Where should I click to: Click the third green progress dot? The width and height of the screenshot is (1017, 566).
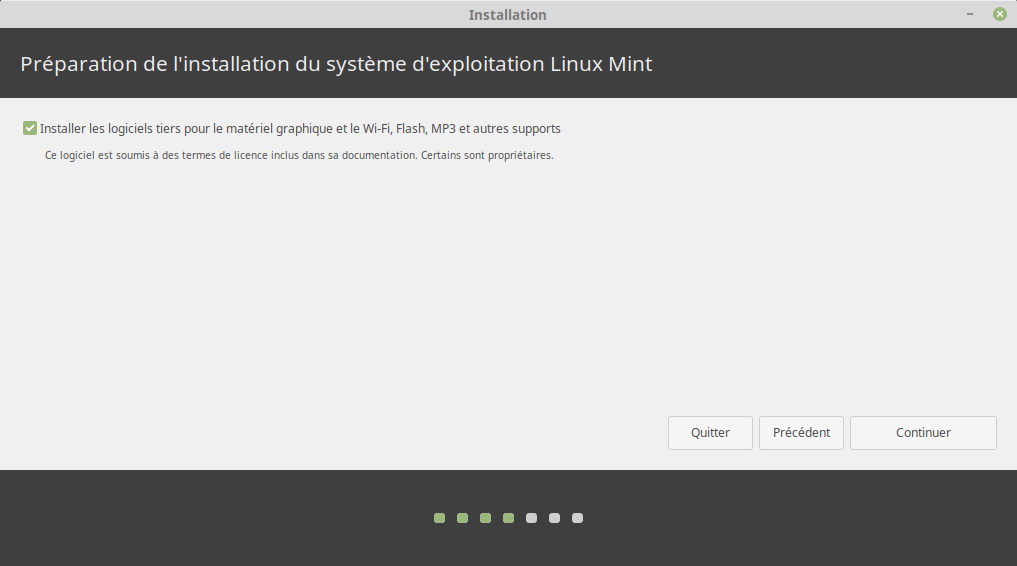(x=485, y=518)
